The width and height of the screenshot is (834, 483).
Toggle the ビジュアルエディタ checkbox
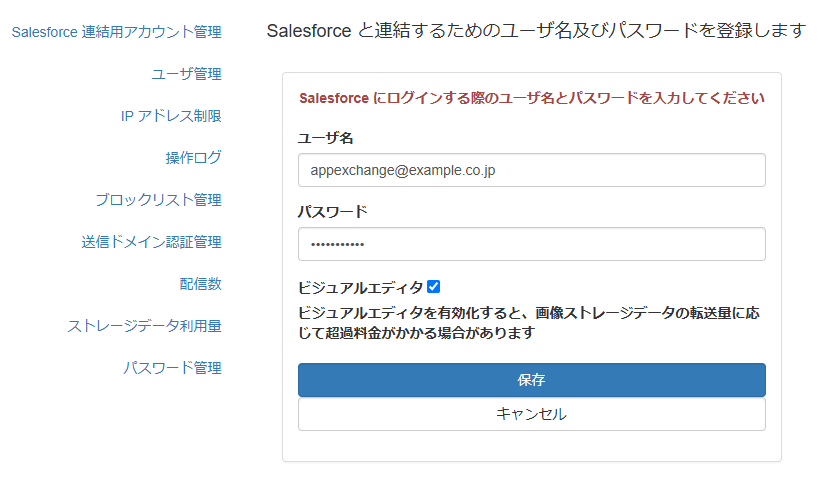pos(433,287)
